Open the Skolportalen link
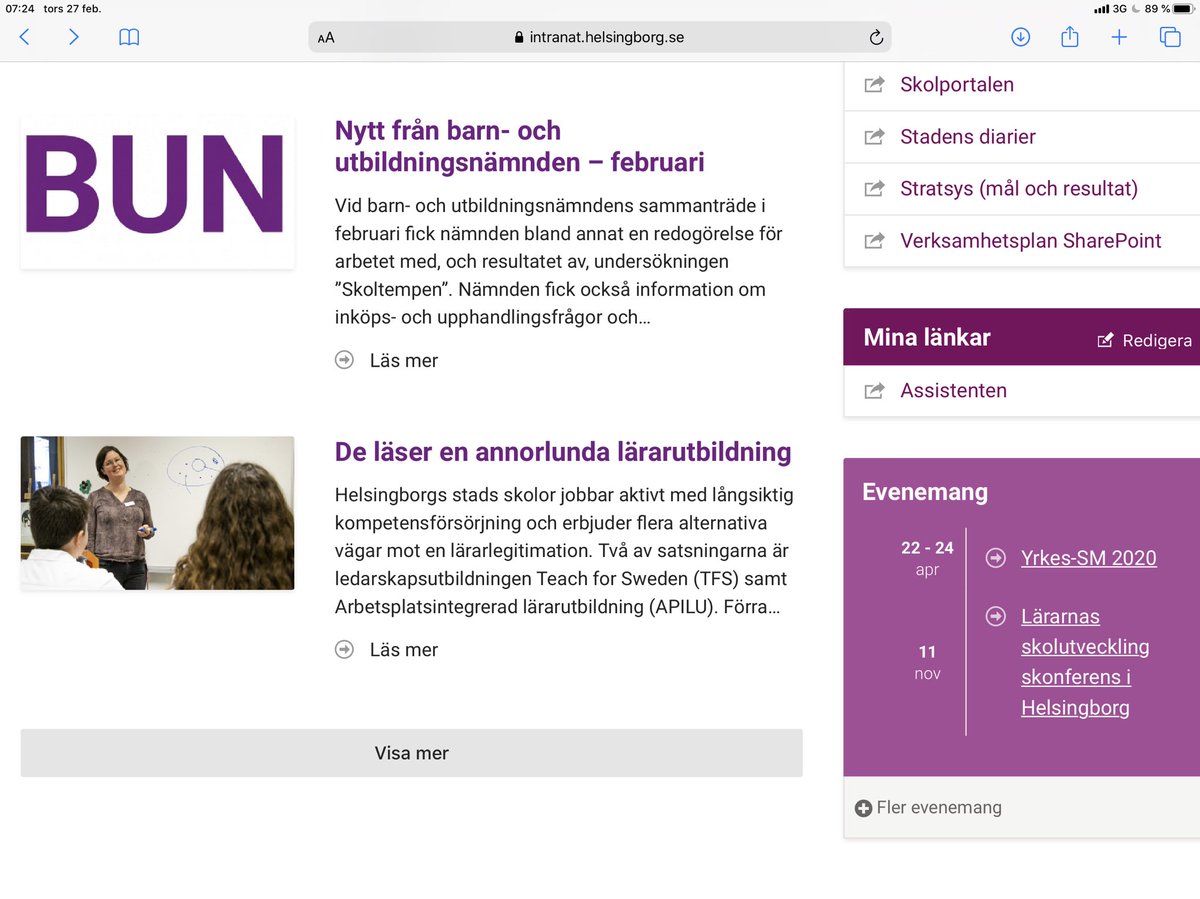Viewport: 1200px width, 899px height. pos(957,85)
